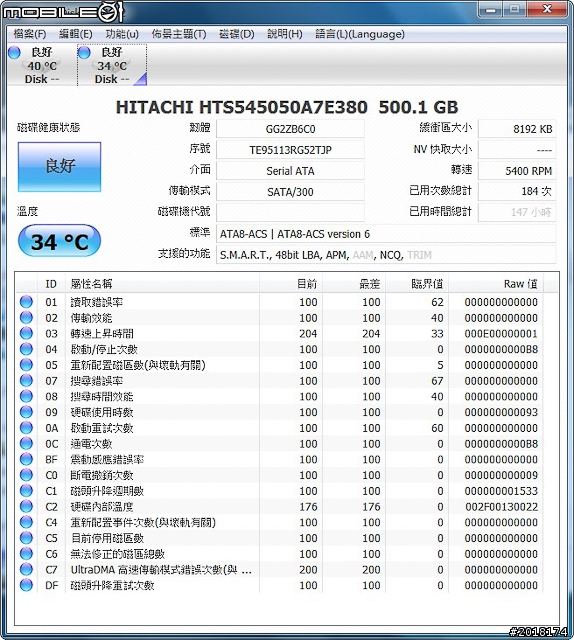Click status icon of attribute DF
574x640 pixels.
point(26,585)
